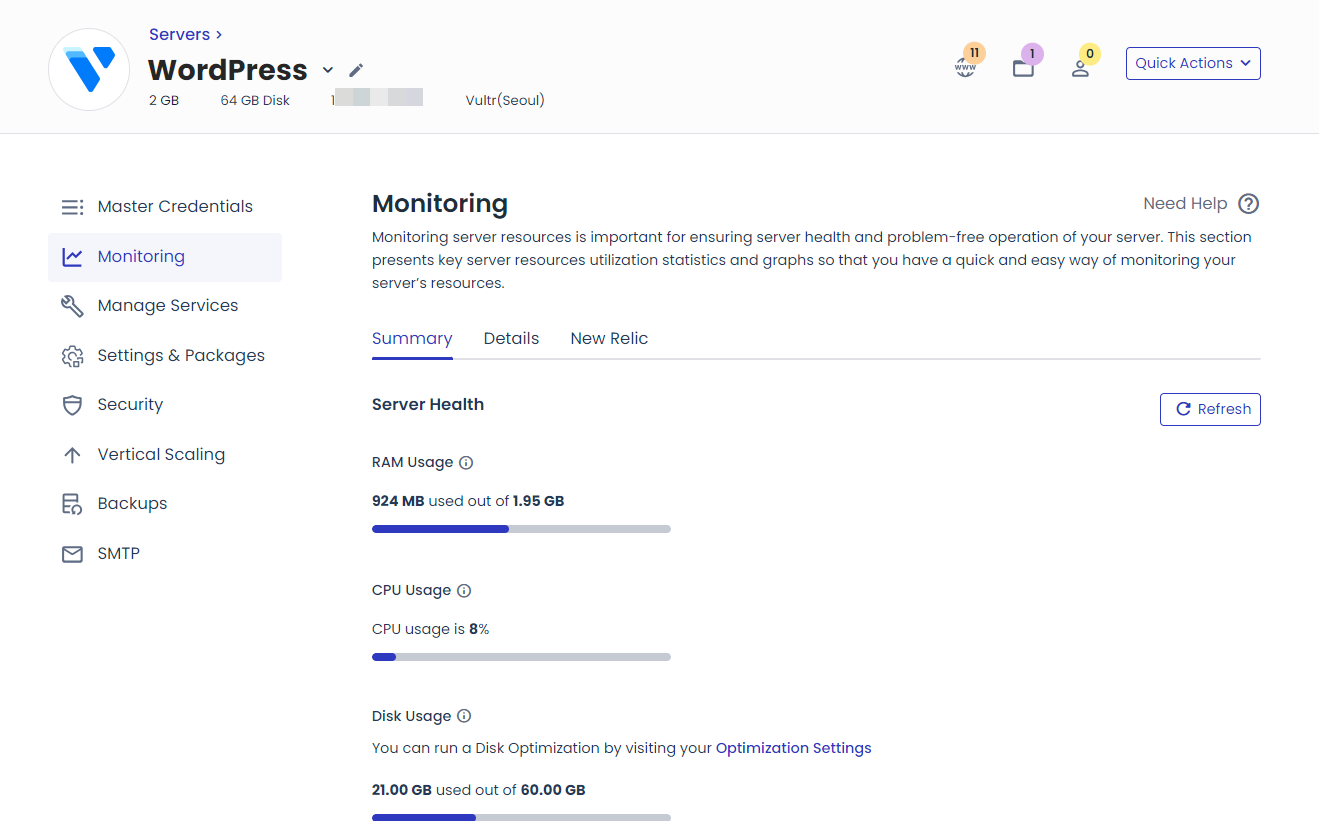The image size is (1319, 821).
Task: Click the 2 GB RAM label
Action: tap(164, 100)
